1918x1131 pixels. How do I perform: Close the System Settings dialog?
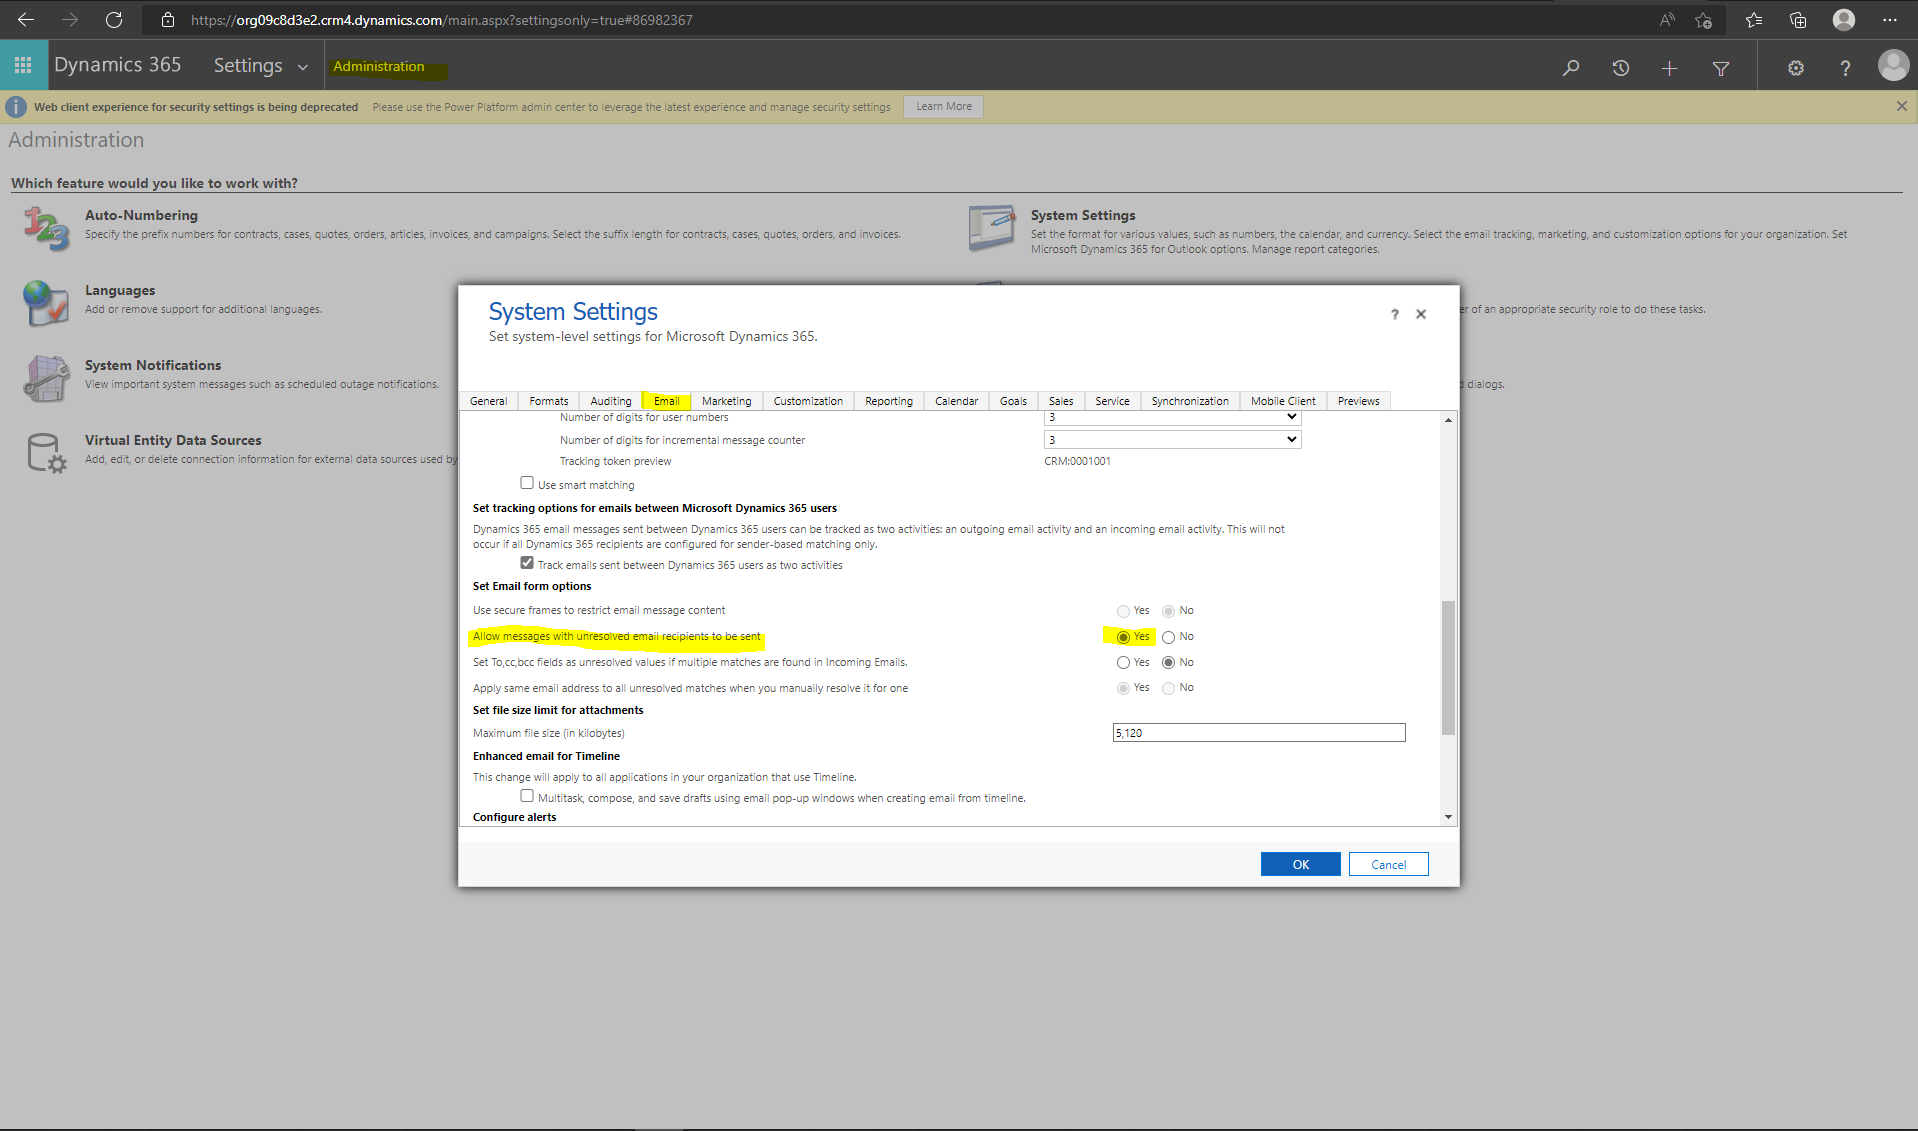[x=1421, y=314]
